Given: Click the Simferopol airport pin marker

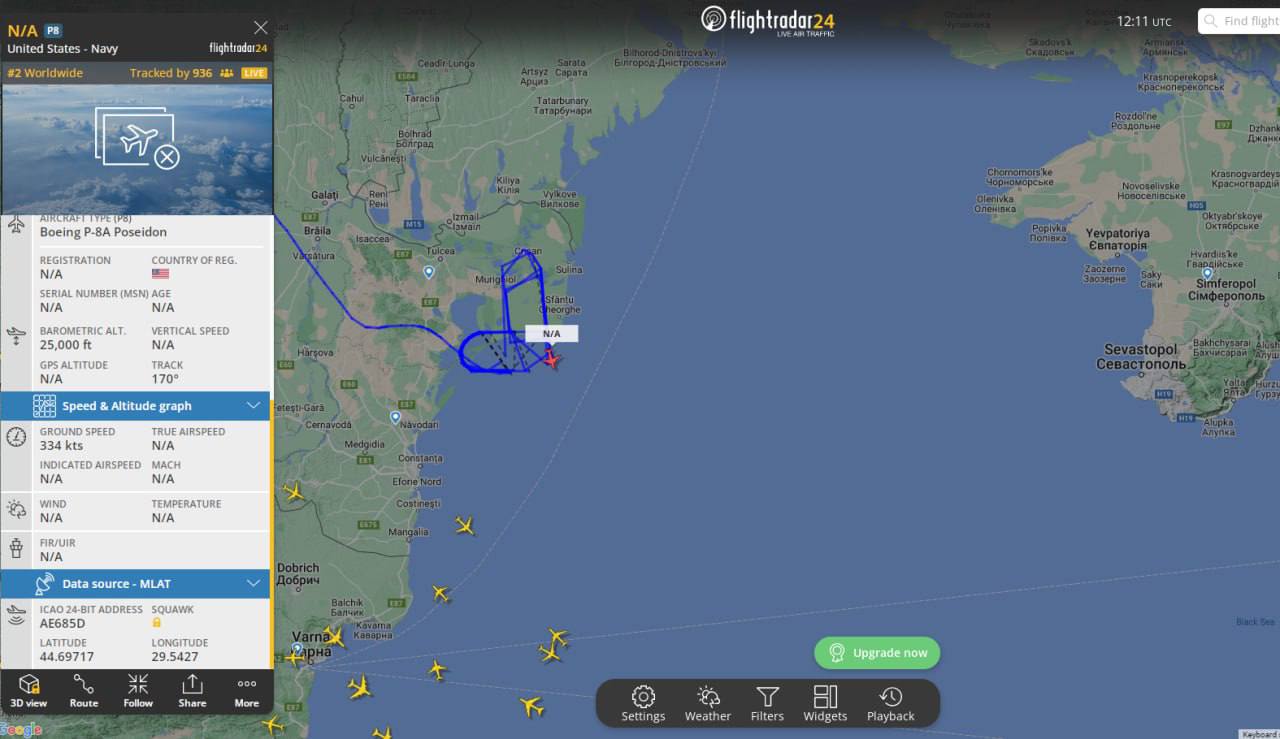Looking at the screenshot, I should click(x=1207, y=273).
